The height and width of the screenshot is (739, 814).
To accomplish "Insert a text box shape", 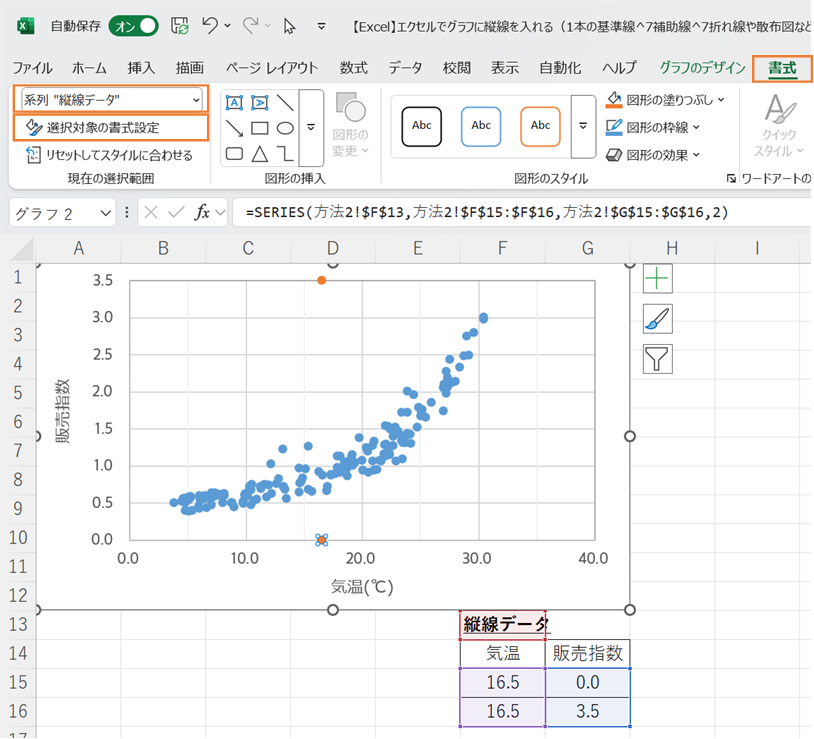I will (234, 102).
